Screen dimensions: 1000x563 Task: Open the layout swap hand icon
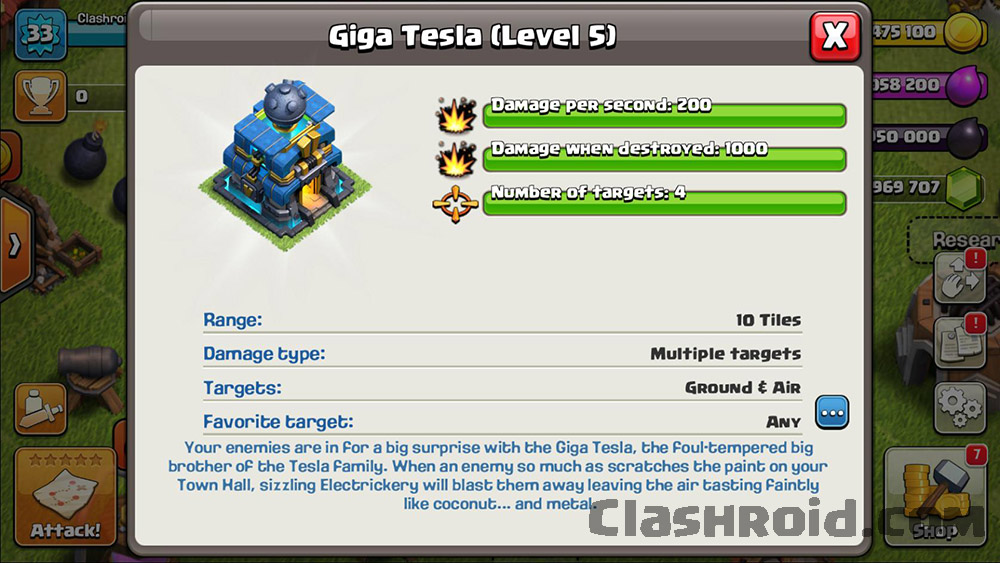(960, 278)
